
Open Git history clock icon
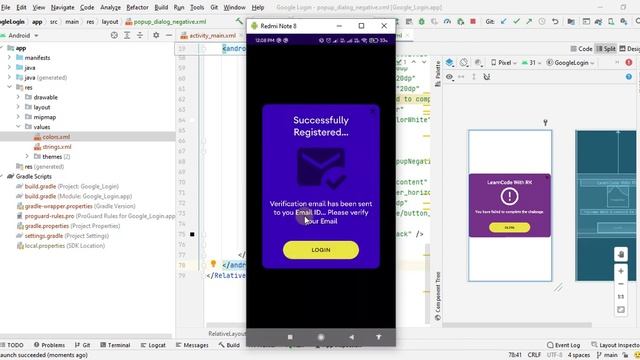pos(542,21)
